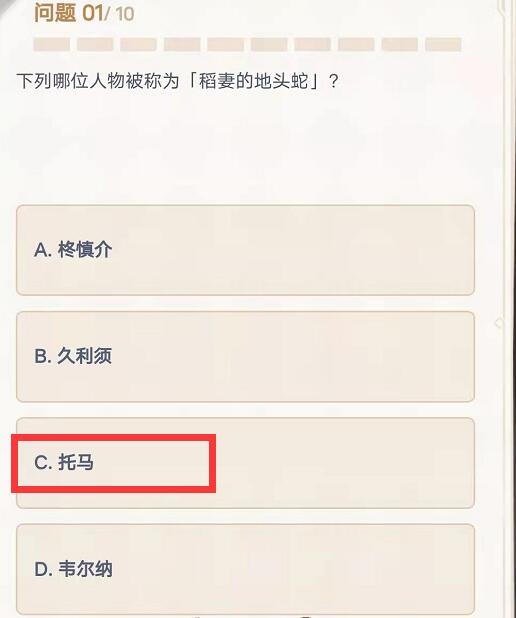The image size is (516, 618).
Task: Select answer D. 韦尔纳
Action: pyautogui.click(x=245, y=569)
